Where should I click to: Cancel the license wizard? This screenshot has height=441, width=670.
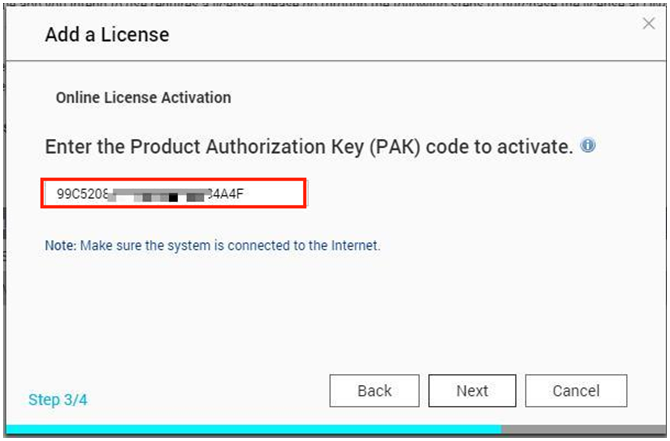click(x=576, y=391)
